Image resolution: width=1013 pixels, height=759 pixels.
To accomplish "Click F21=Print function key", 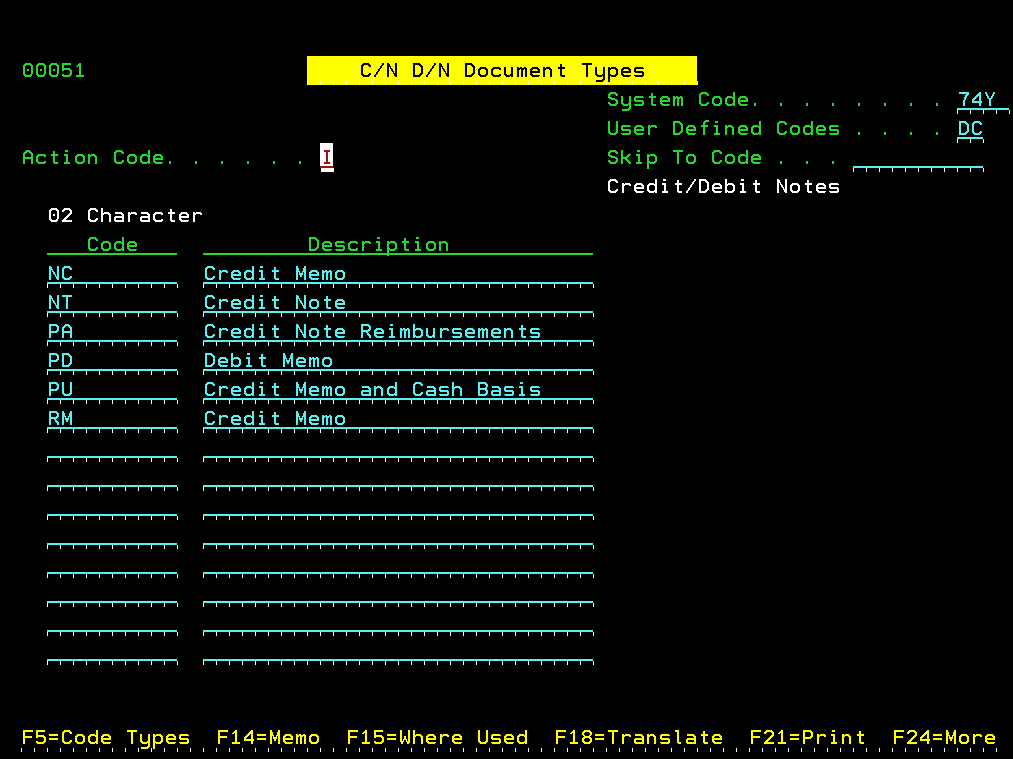I will [x=808, y=738].
